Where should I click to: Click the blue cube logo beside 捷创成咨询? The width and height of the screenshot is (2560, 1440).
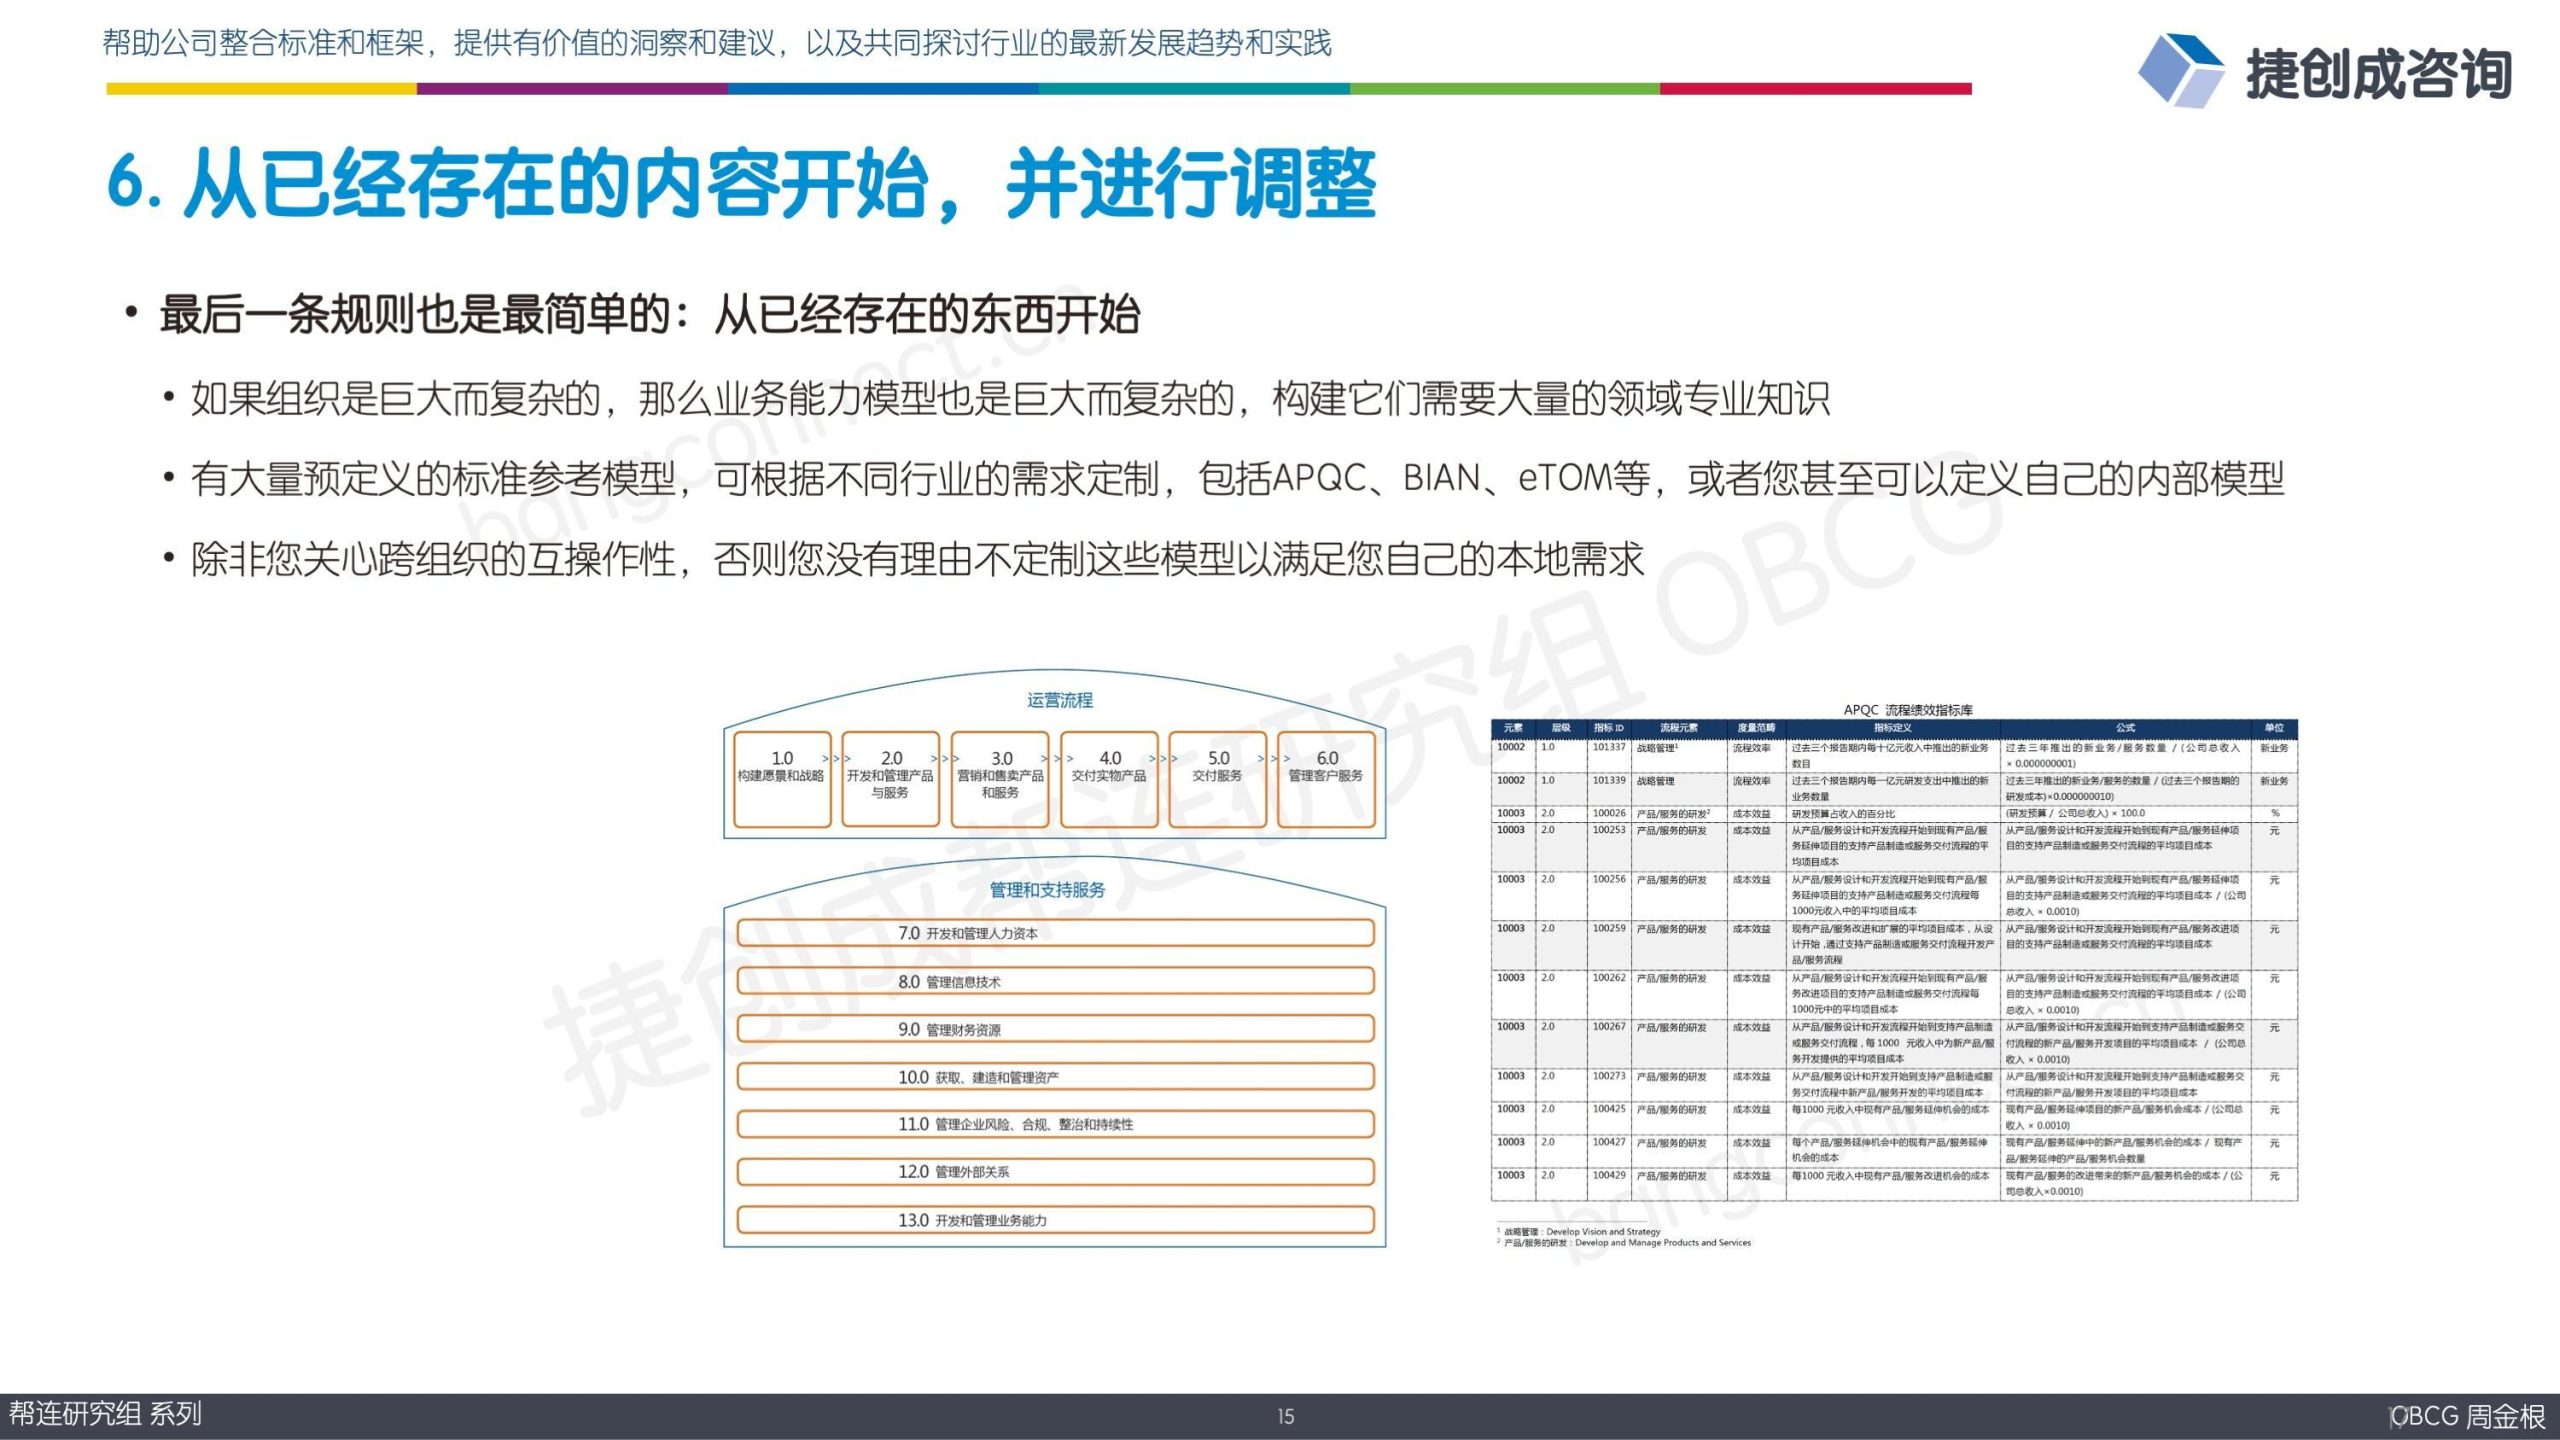coord(2180,70)
